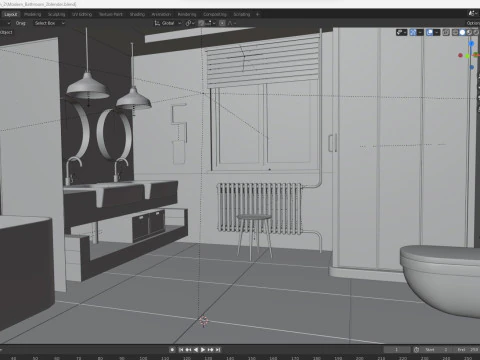Viewport: 480px width, 360px height.
Task: Open the Sculpting workspace tab
Action: (56, 14)
